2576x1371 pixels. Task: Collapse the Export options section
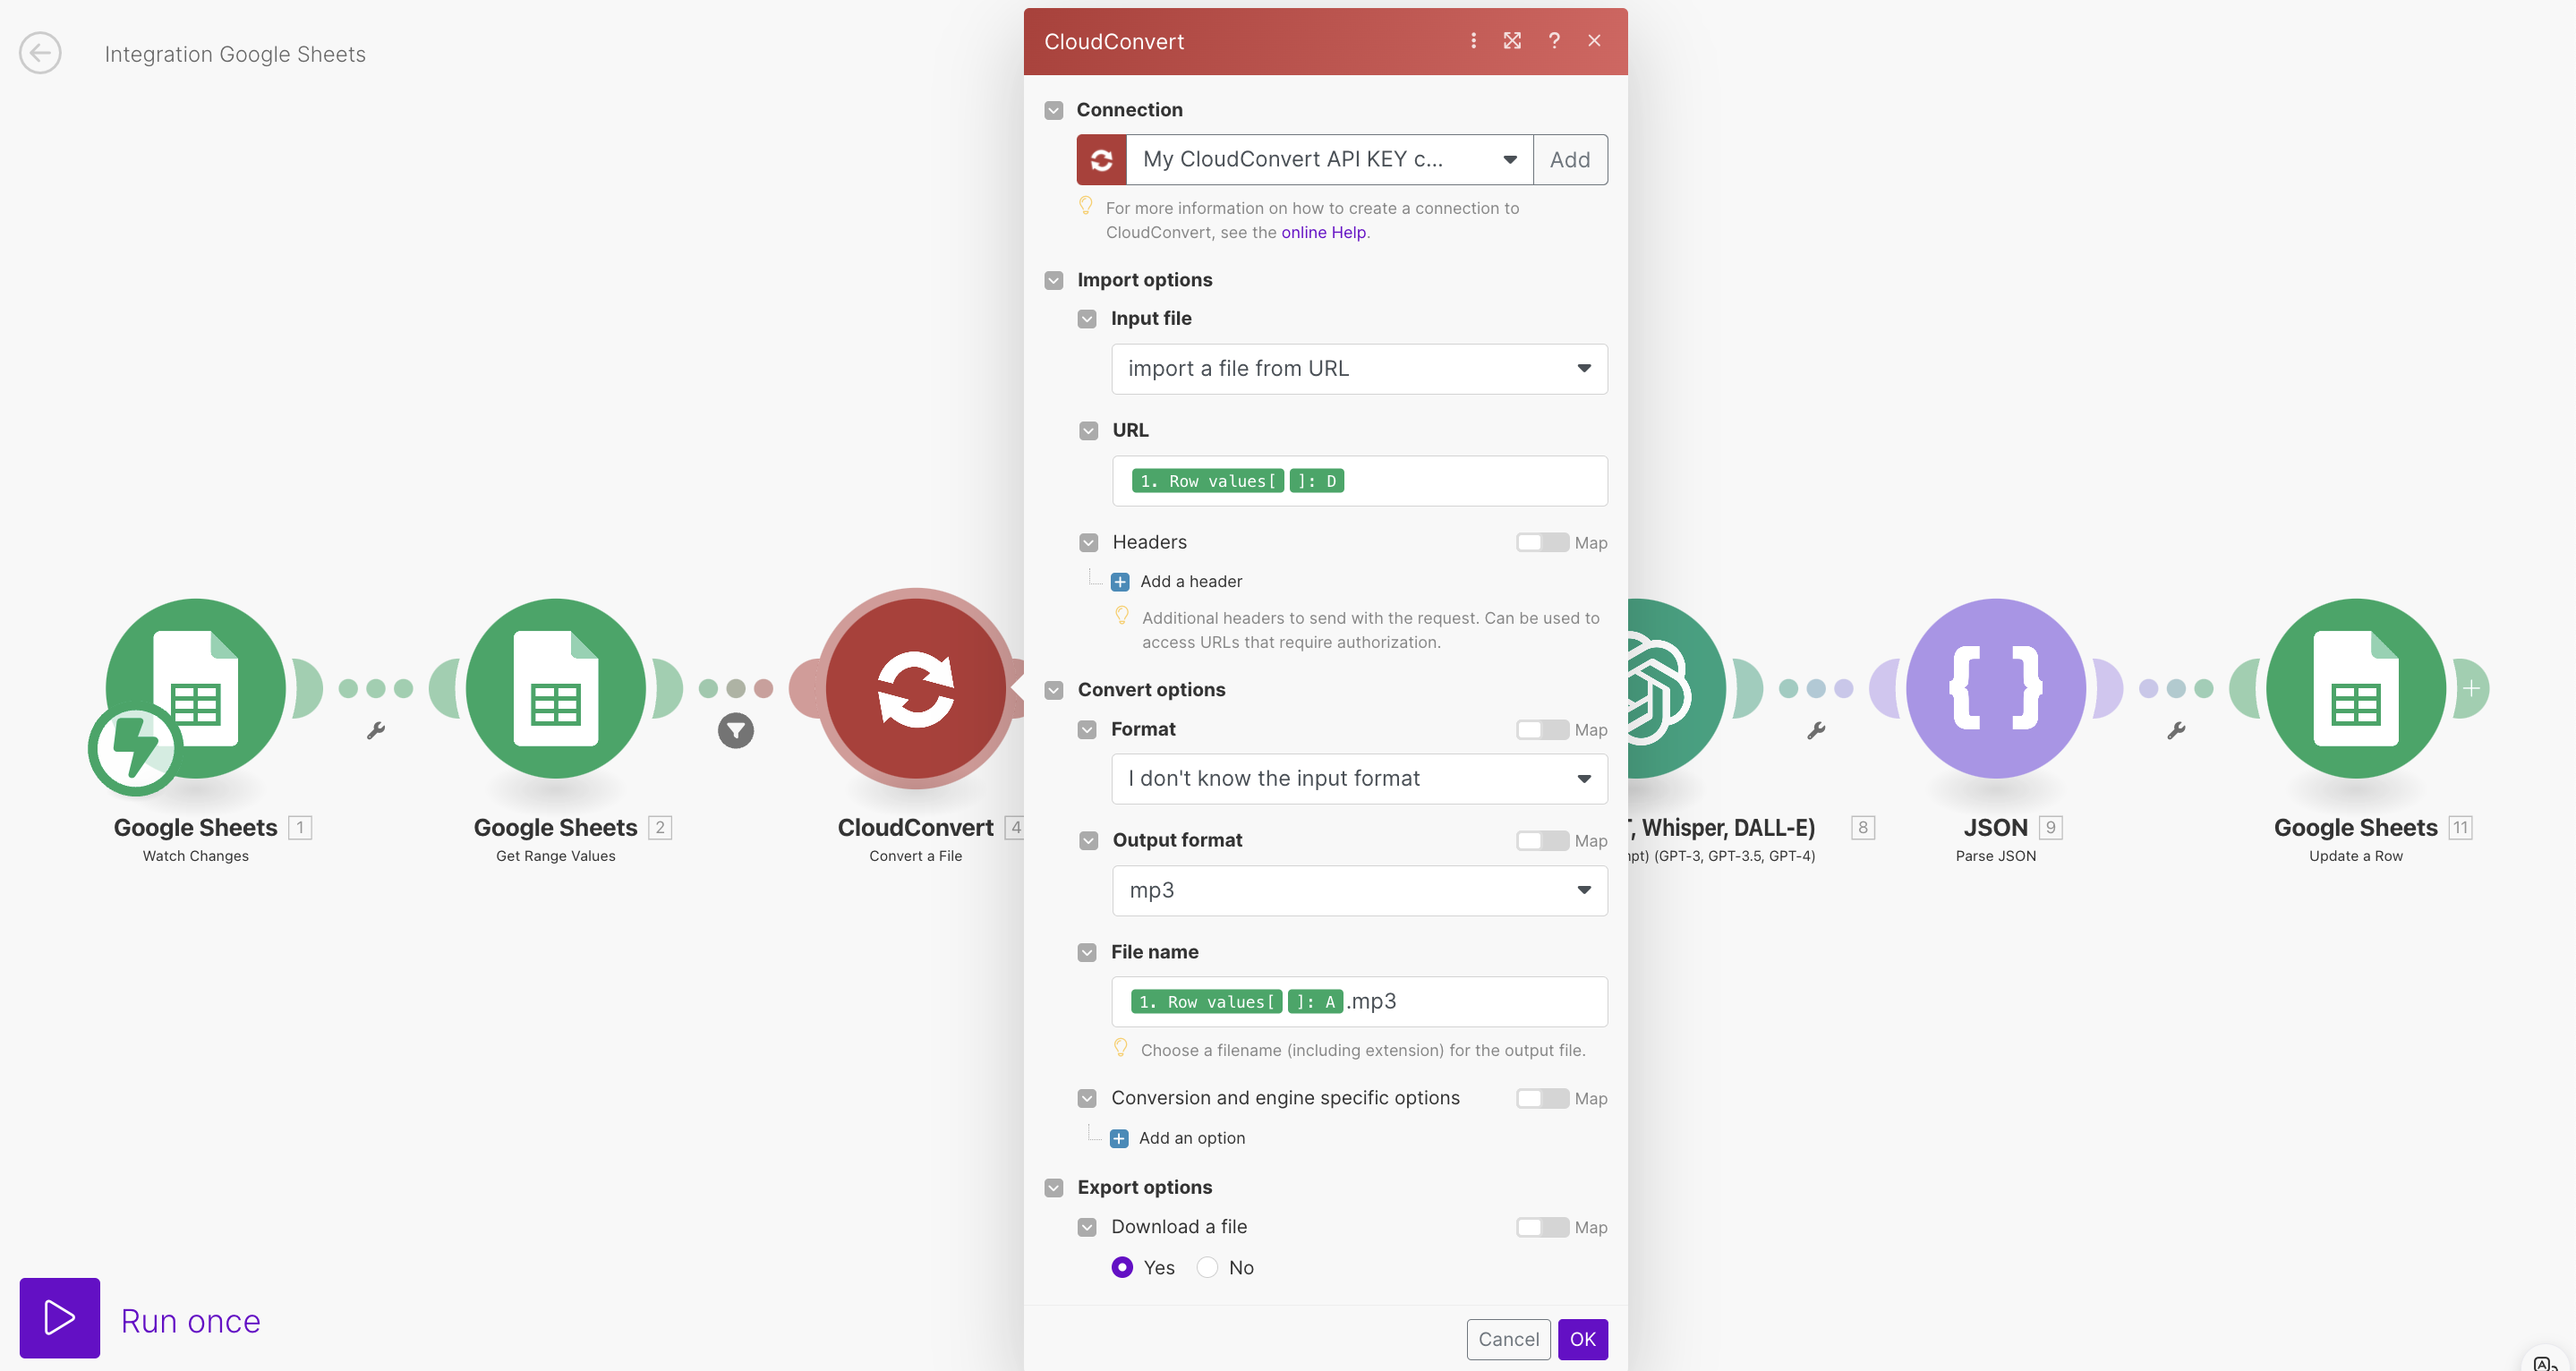coord(1053,1187)
